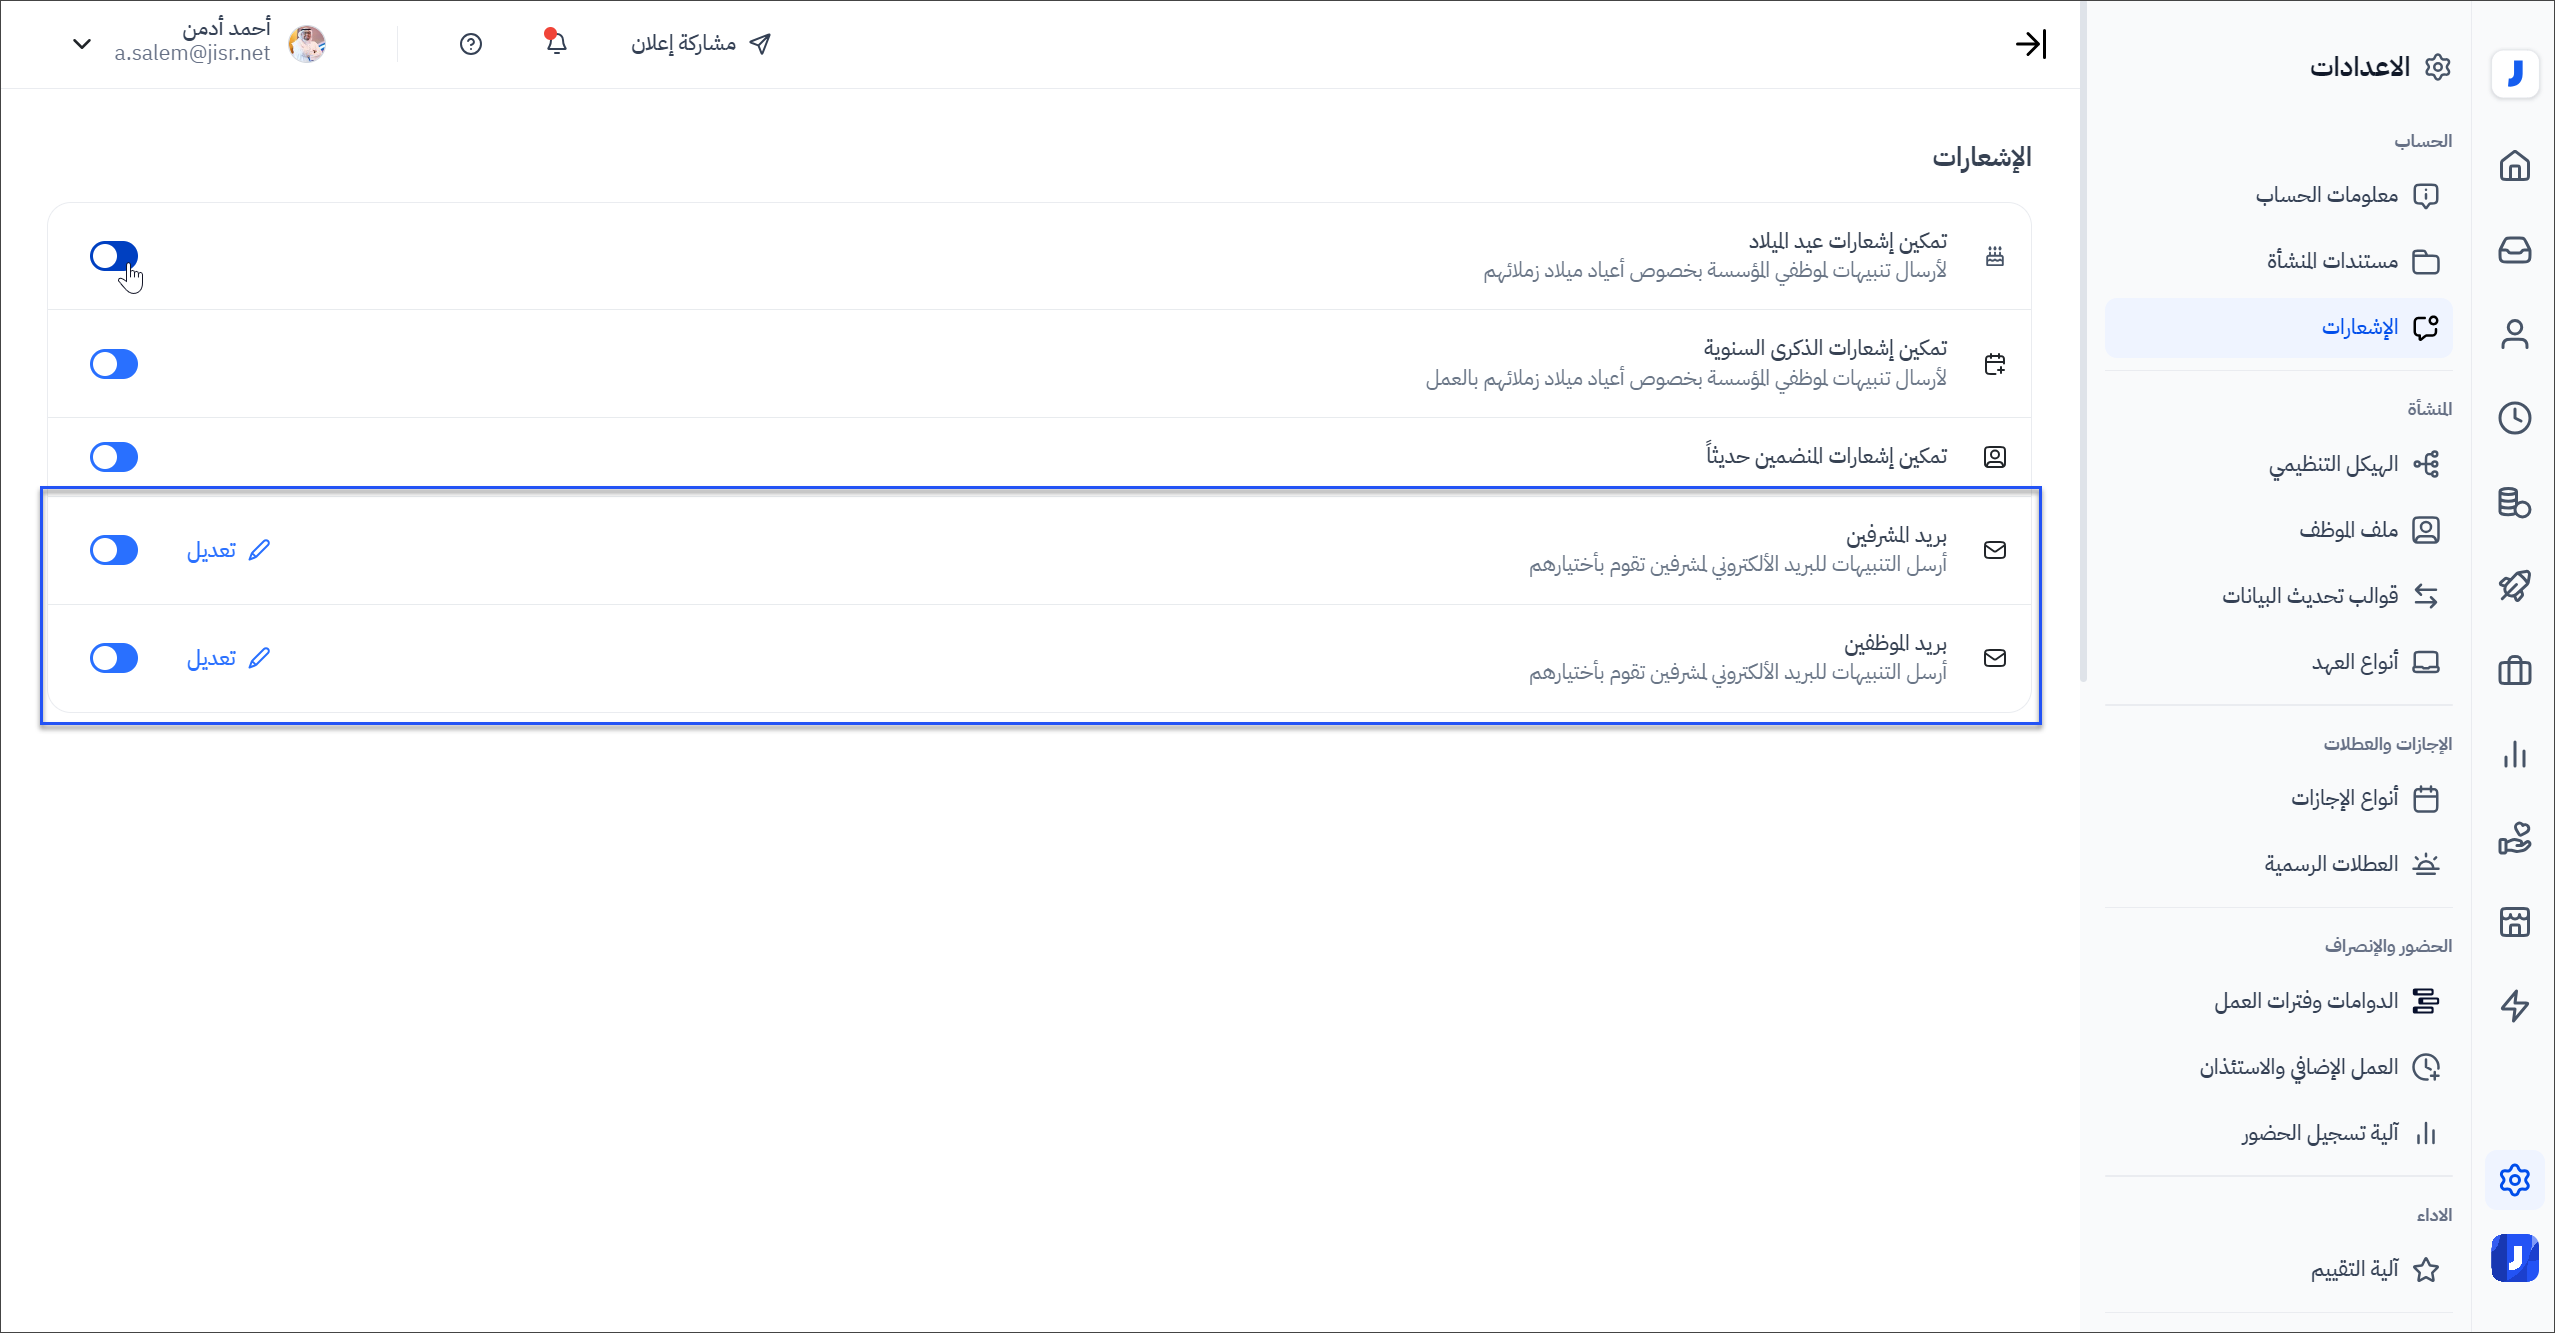Select الهيكل التنظيمي menu item
Viewport: 2555px width, 1333px height.
(2333, 464)
